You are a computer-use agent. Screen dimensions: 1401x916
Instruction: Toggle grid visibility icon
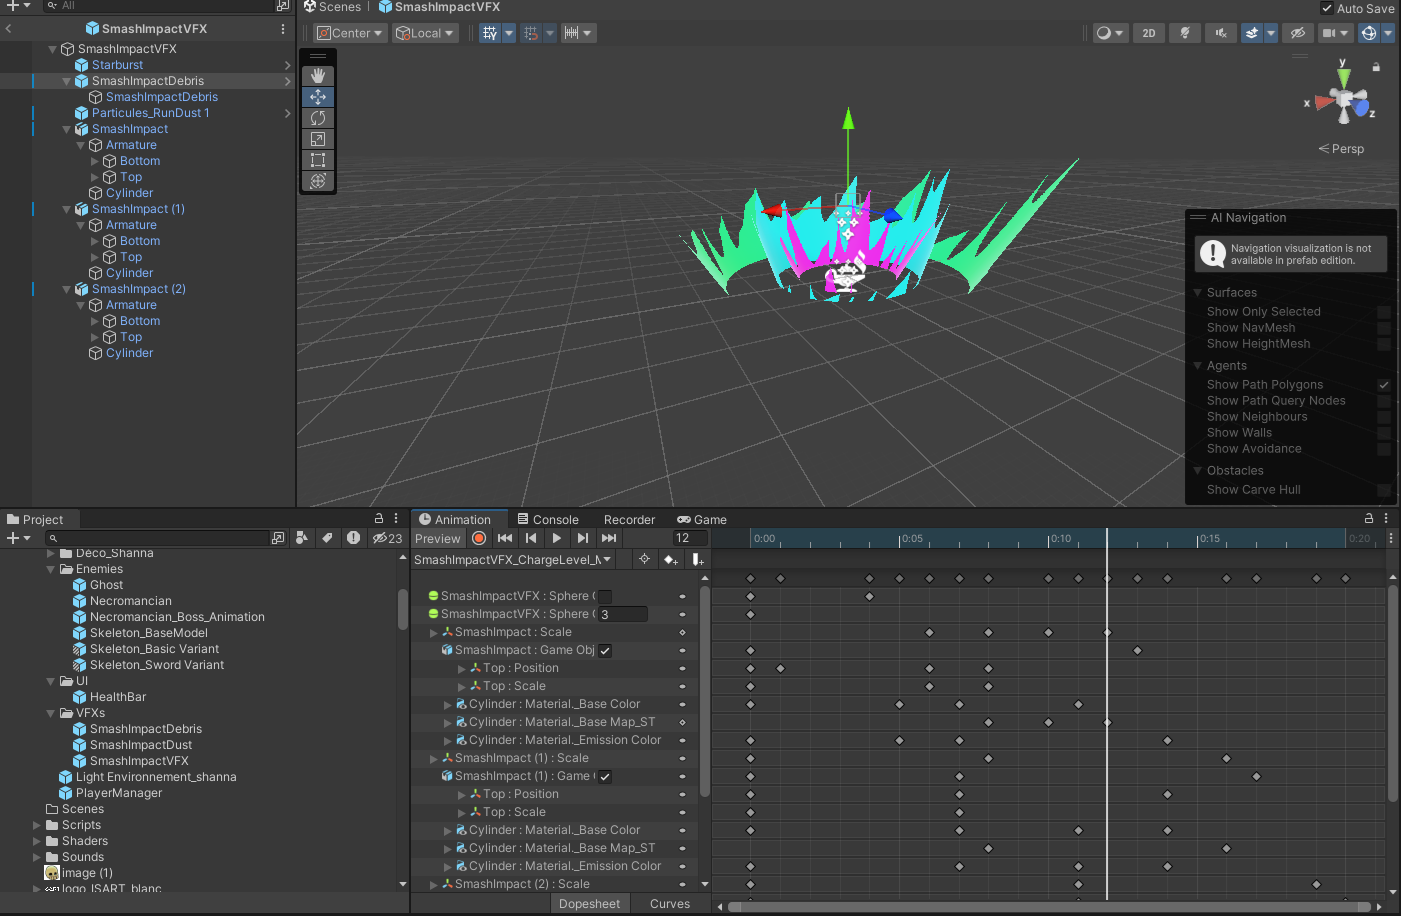pyautogui.click(x=490, y=33)
